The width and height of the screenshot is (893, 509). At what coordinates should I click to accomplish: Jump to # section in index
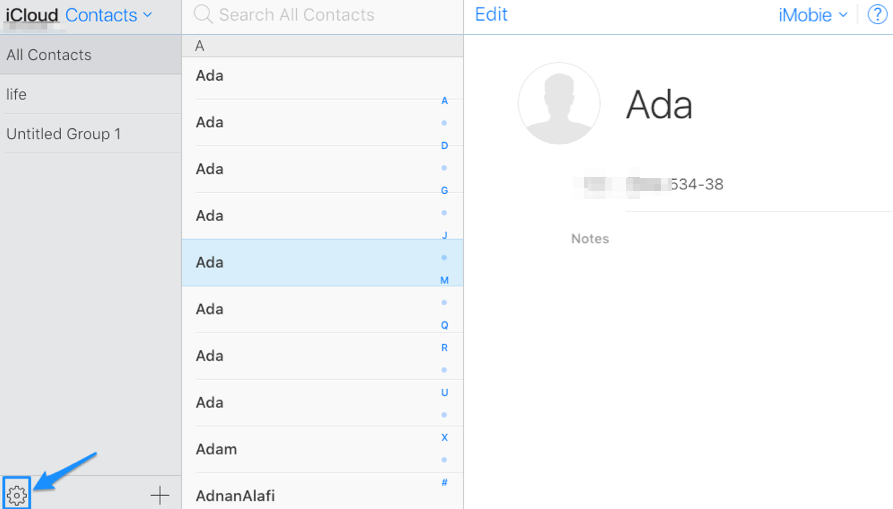[444, 483]
